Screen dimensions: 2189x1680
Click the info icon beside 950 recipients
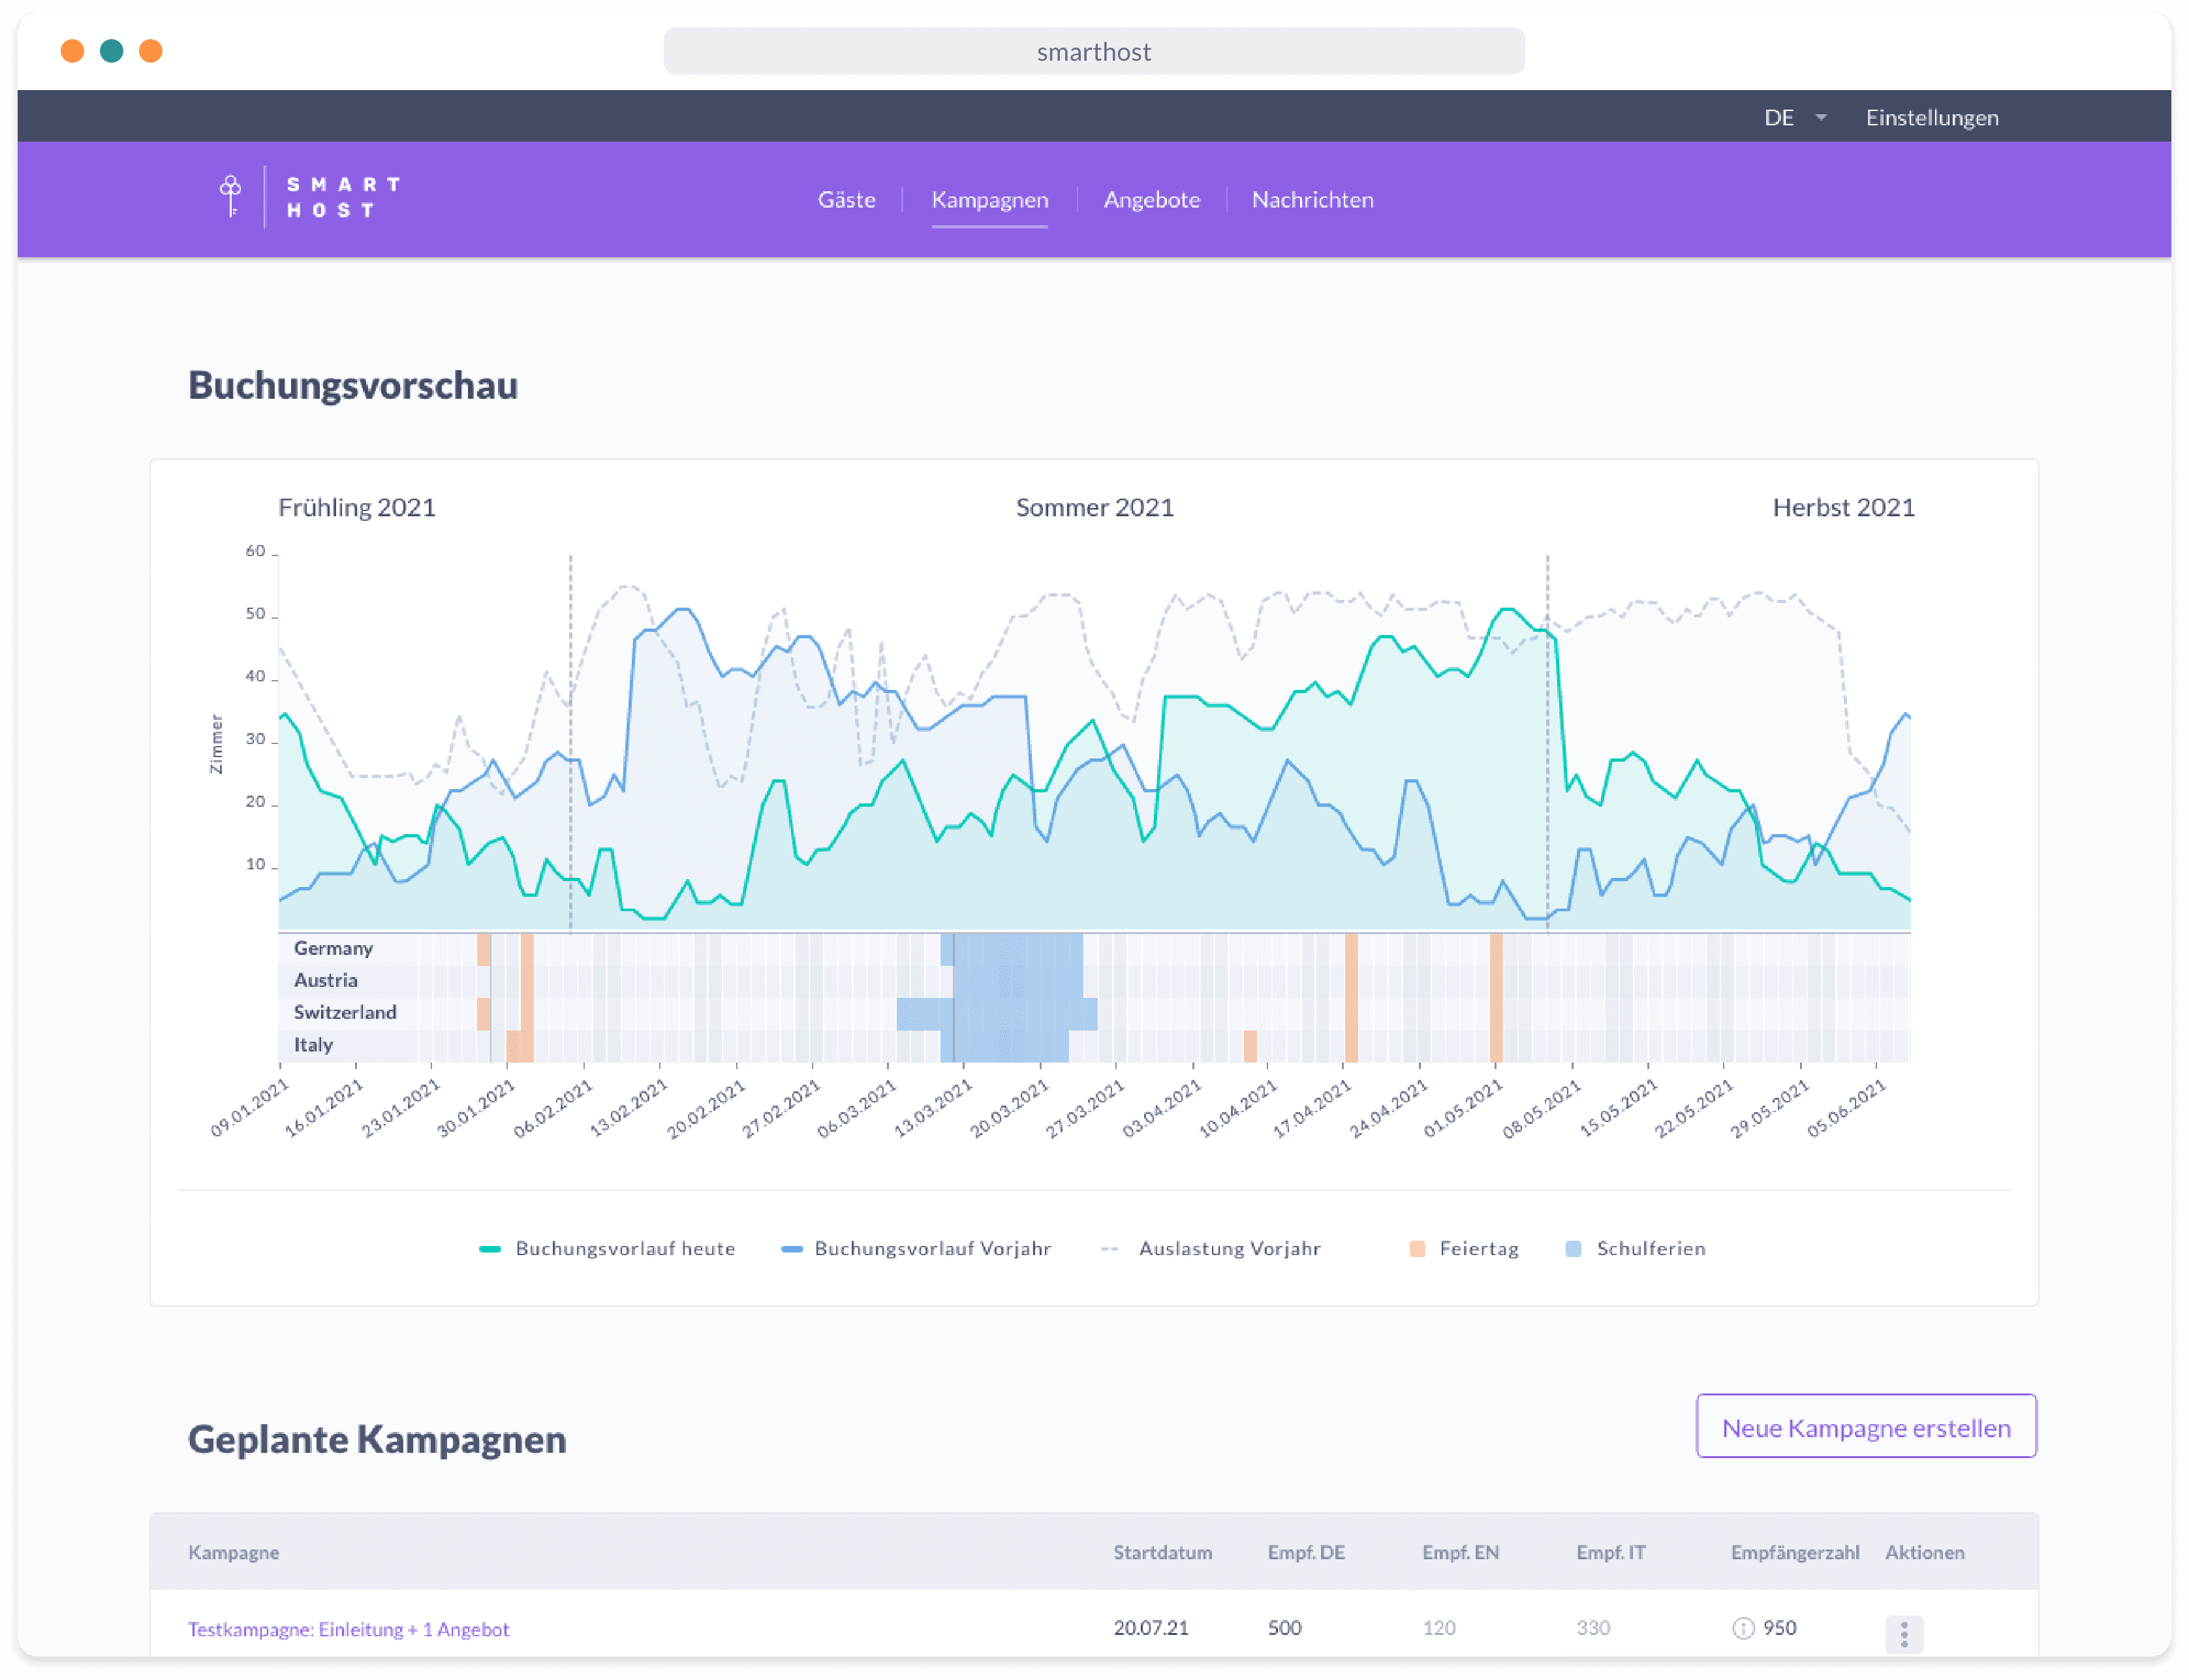(1743, 1628)
